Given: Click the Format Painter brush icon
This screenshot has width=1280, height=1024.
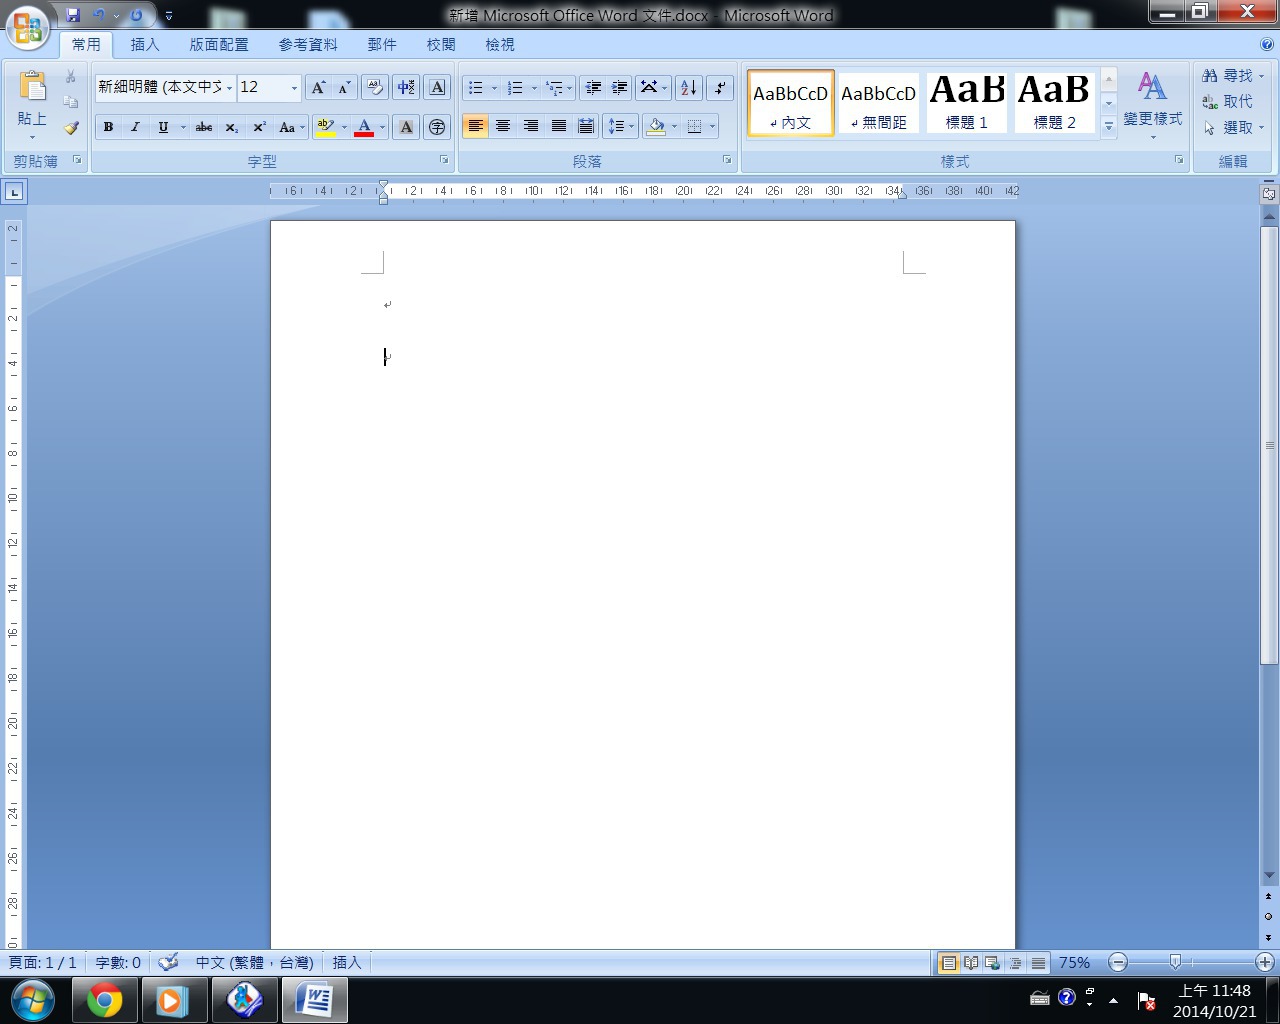Looking at the screenshot, I should (x=71, y=128).
